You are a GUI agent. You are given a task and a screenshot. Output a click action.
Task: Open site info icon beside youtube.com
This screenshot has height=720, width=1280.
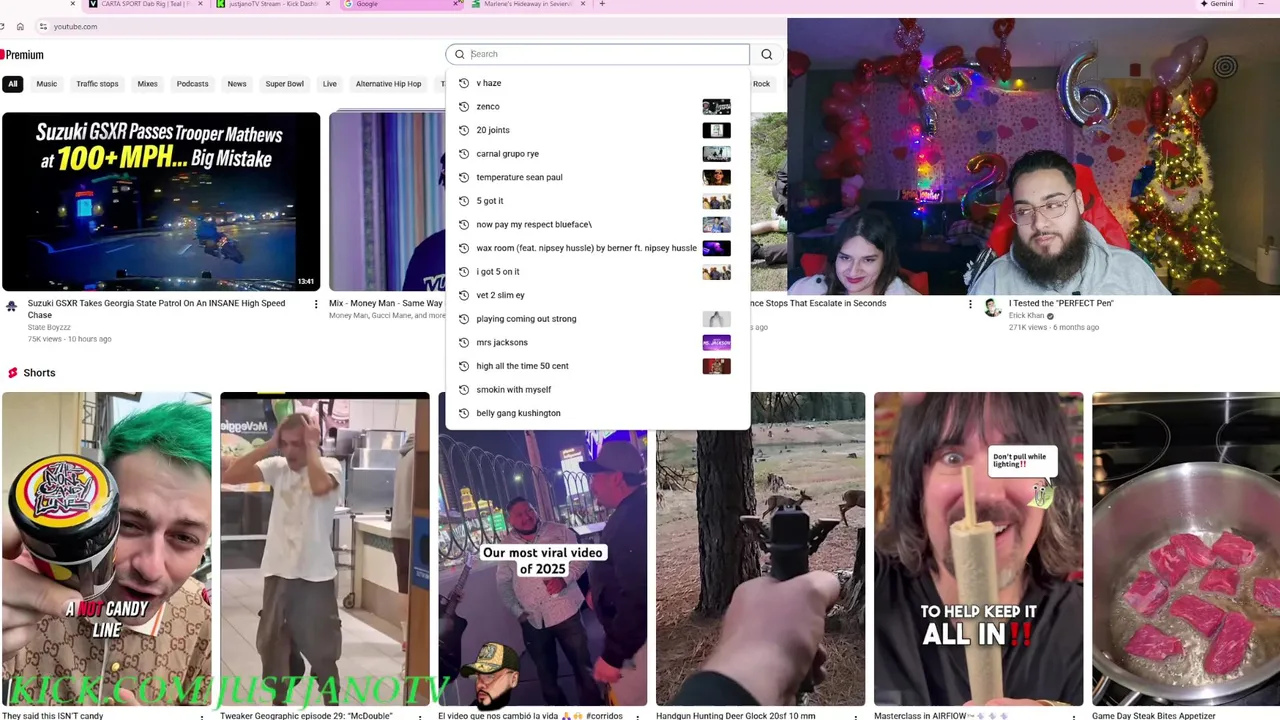(42, 26)
